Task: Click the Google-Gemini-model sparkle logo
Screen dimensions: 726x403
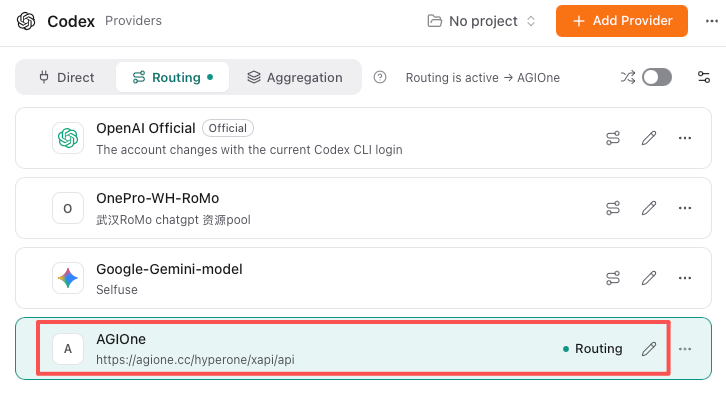Action: 68,278
